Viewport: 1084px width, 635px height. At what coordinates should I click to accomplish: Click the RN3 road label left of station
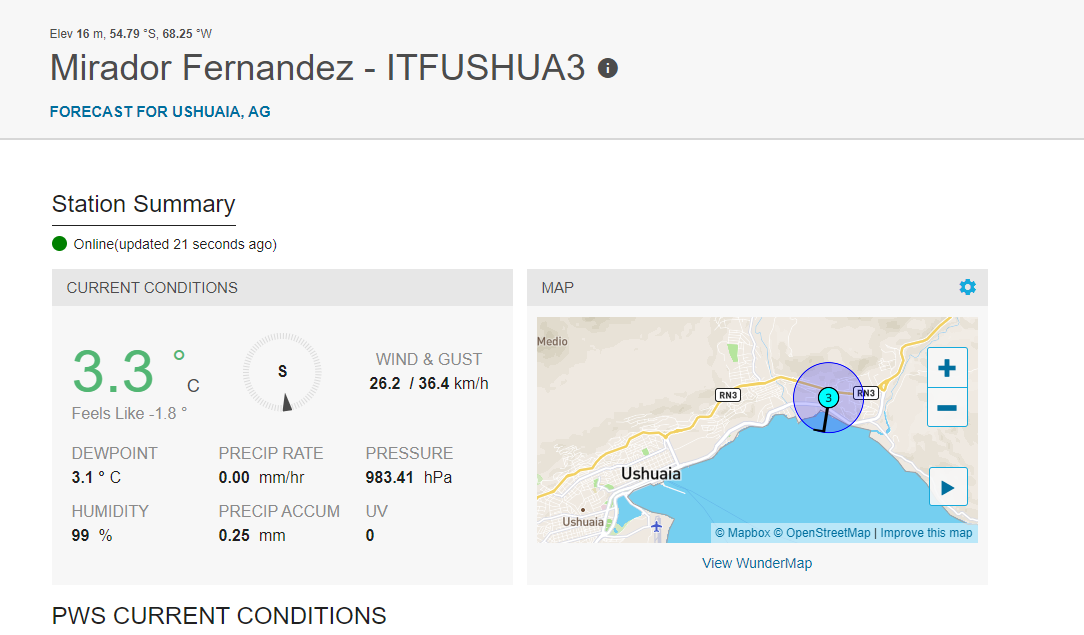coord(728,395)
